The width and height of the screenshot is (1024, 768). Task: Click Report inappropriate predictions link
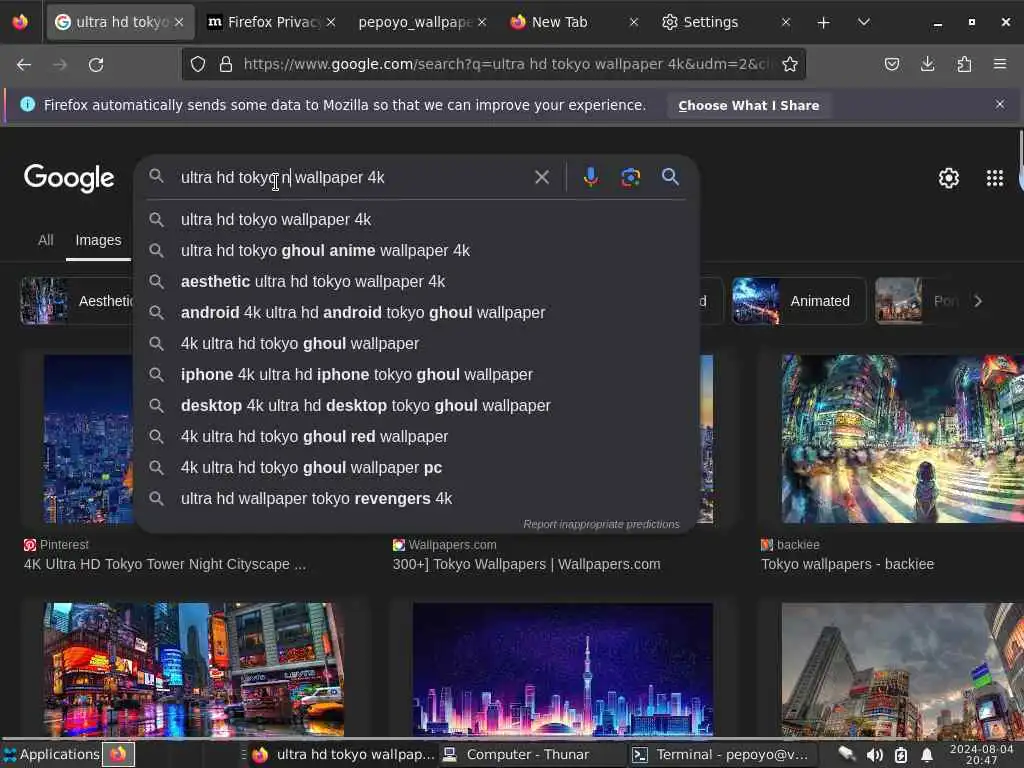coord(601,524)
